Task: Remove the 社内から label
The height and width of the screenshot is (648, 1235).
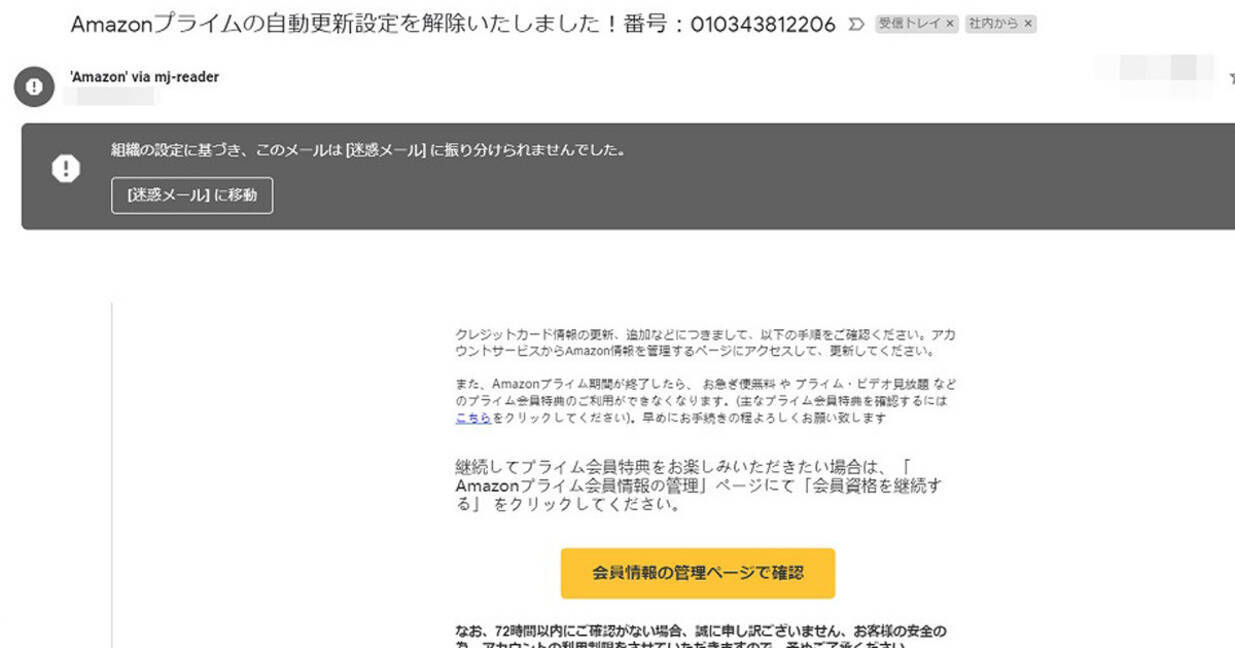Action: (x=1028, y=24)
